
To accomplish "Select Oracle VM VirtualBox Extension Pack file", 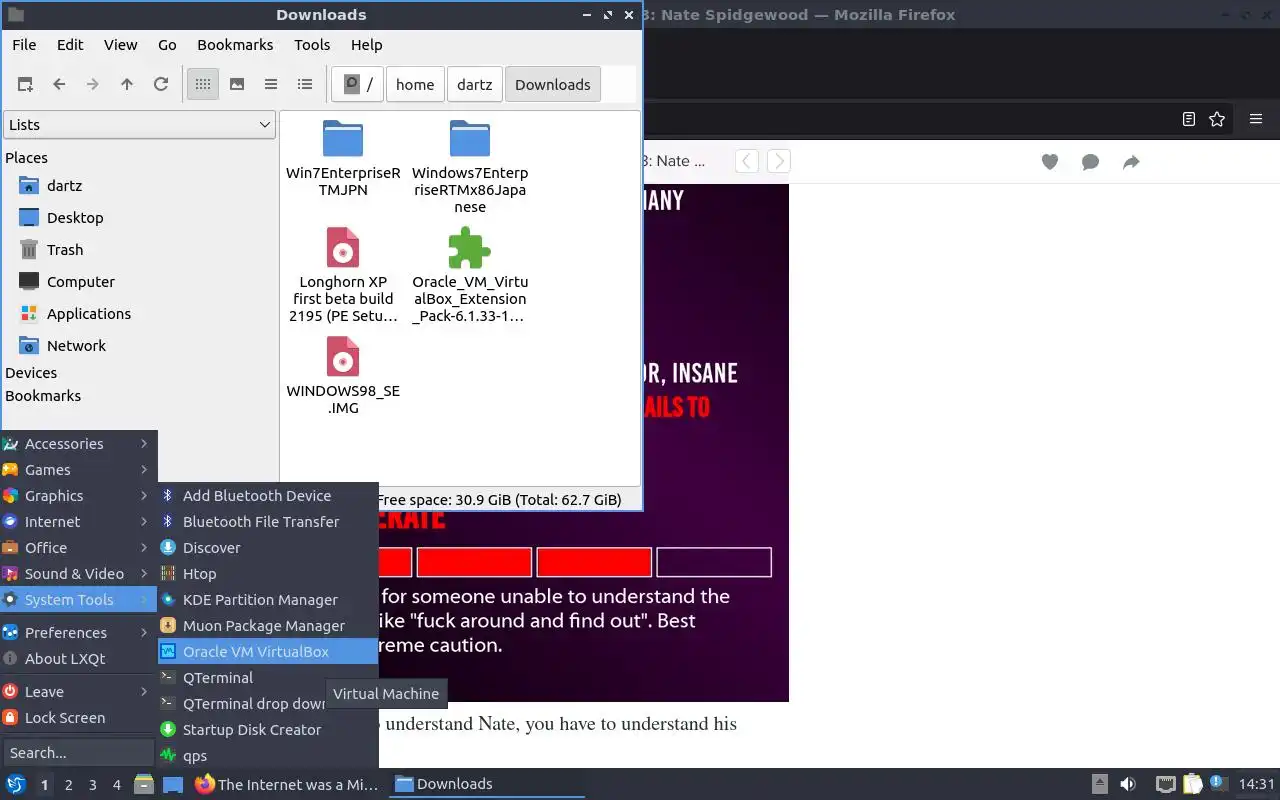I will pyautogui.click(x=469, y=275).
